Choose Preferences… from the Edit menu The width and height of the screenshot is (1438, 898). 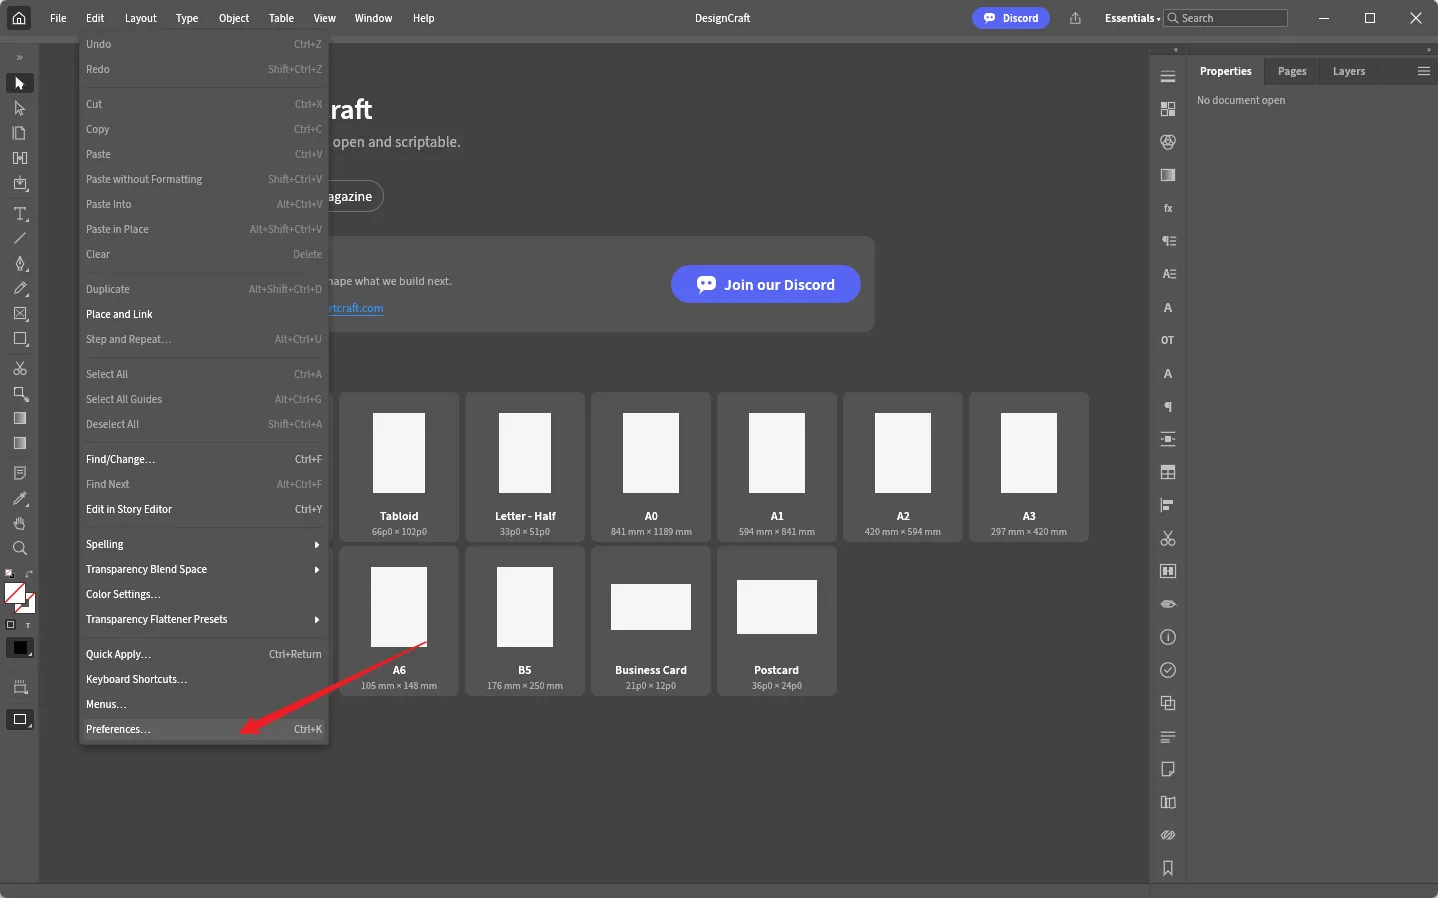click(204, 730)
